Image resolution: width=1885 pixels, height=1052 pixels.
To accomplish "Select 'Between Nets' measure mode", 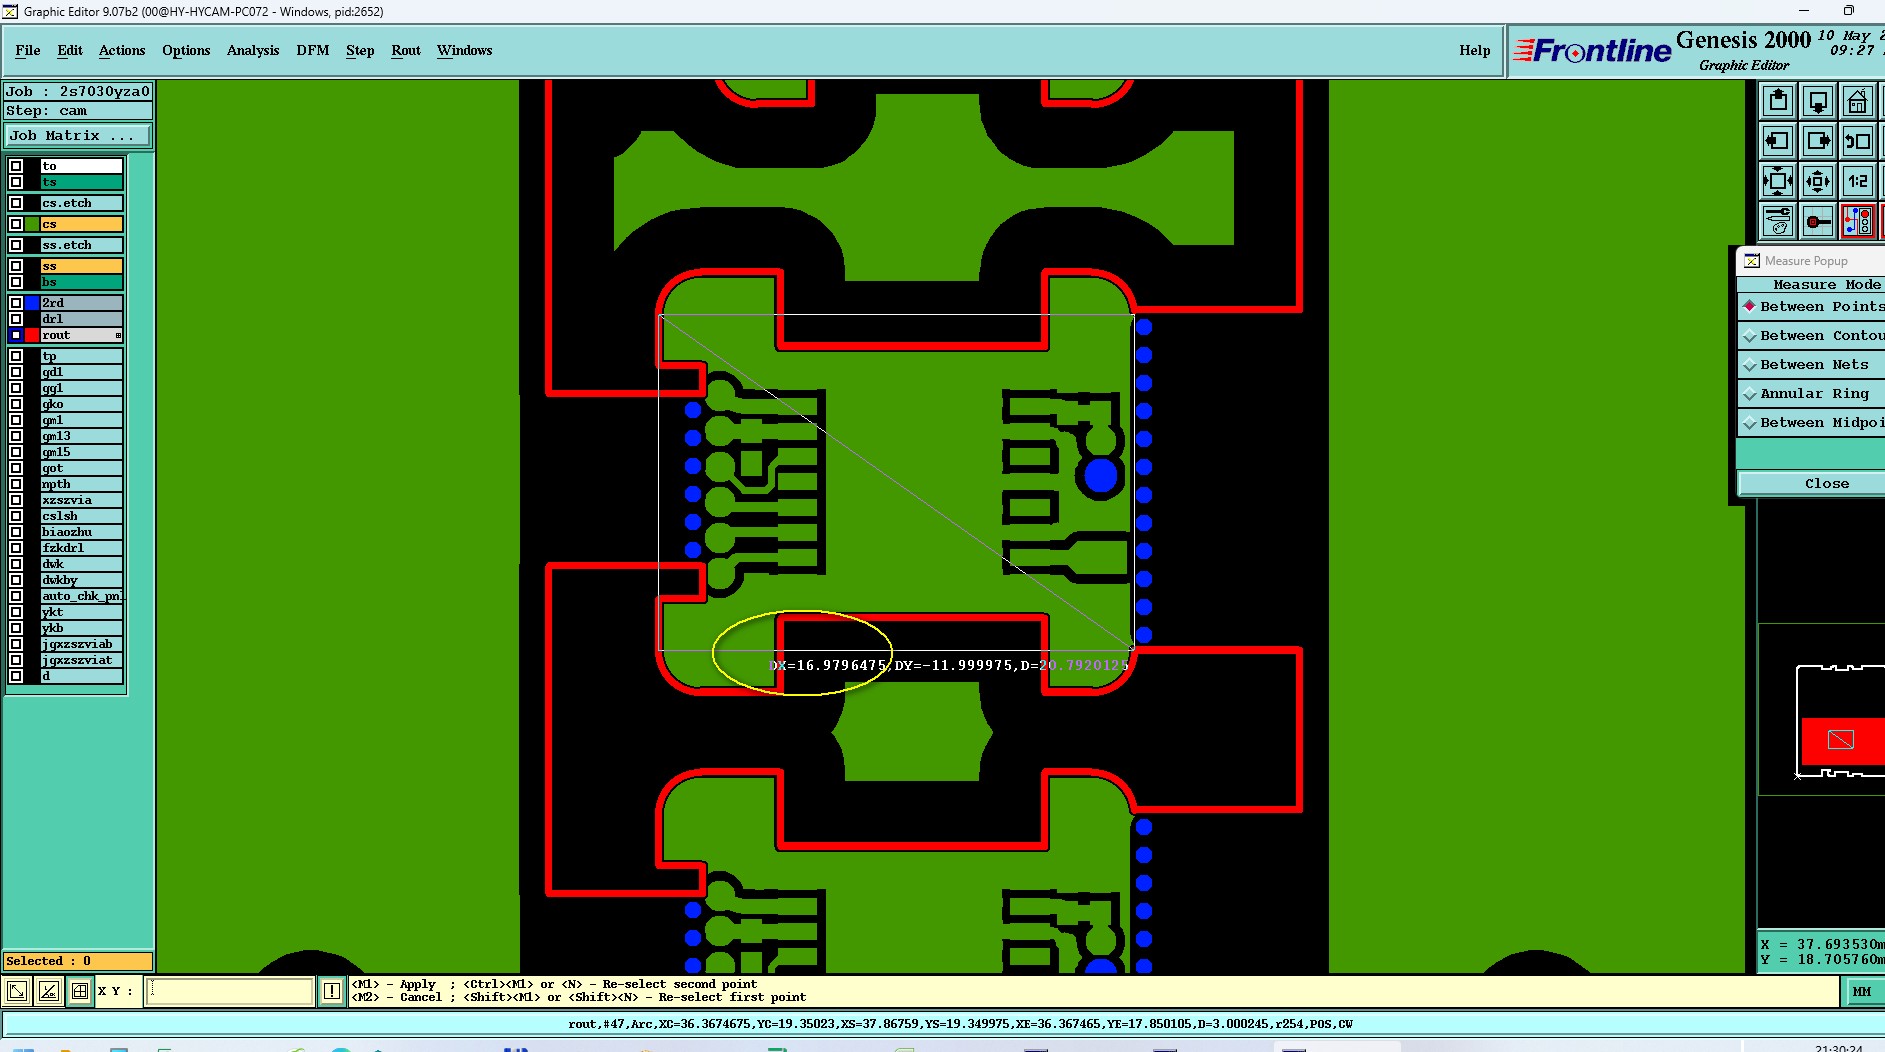I will (x=1811, y=364).
